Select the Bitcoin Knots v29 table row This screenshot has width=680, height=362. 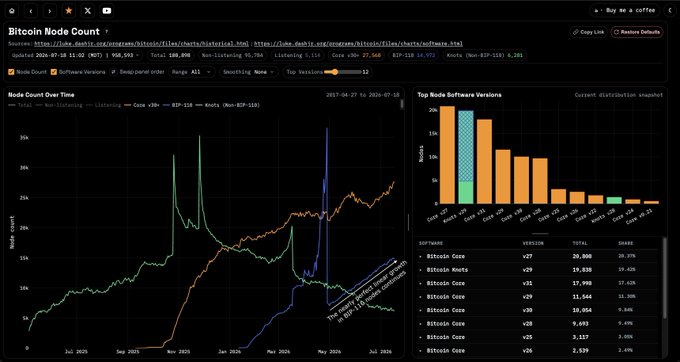(x=538, y=270)
